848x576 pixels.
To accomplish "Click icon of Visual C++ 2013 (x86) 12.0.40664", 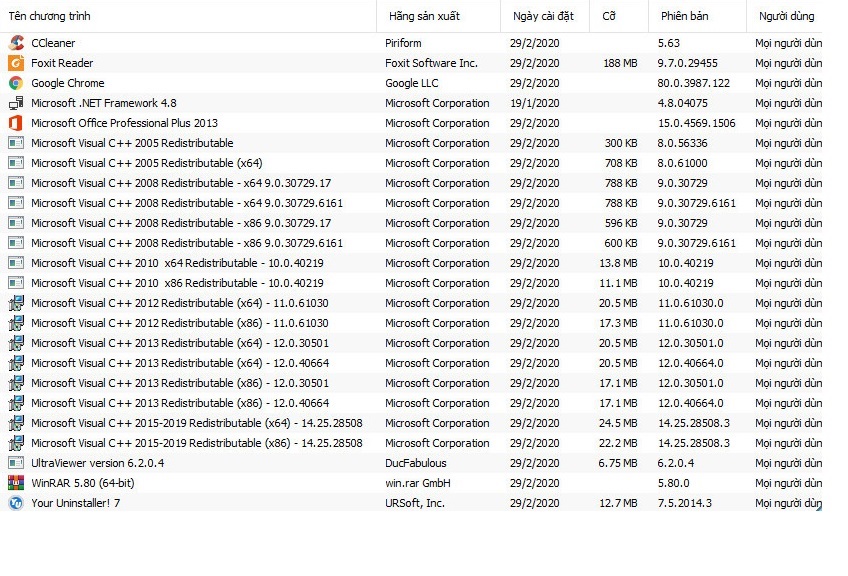I will pyautogui.click(x=16, y=403).
